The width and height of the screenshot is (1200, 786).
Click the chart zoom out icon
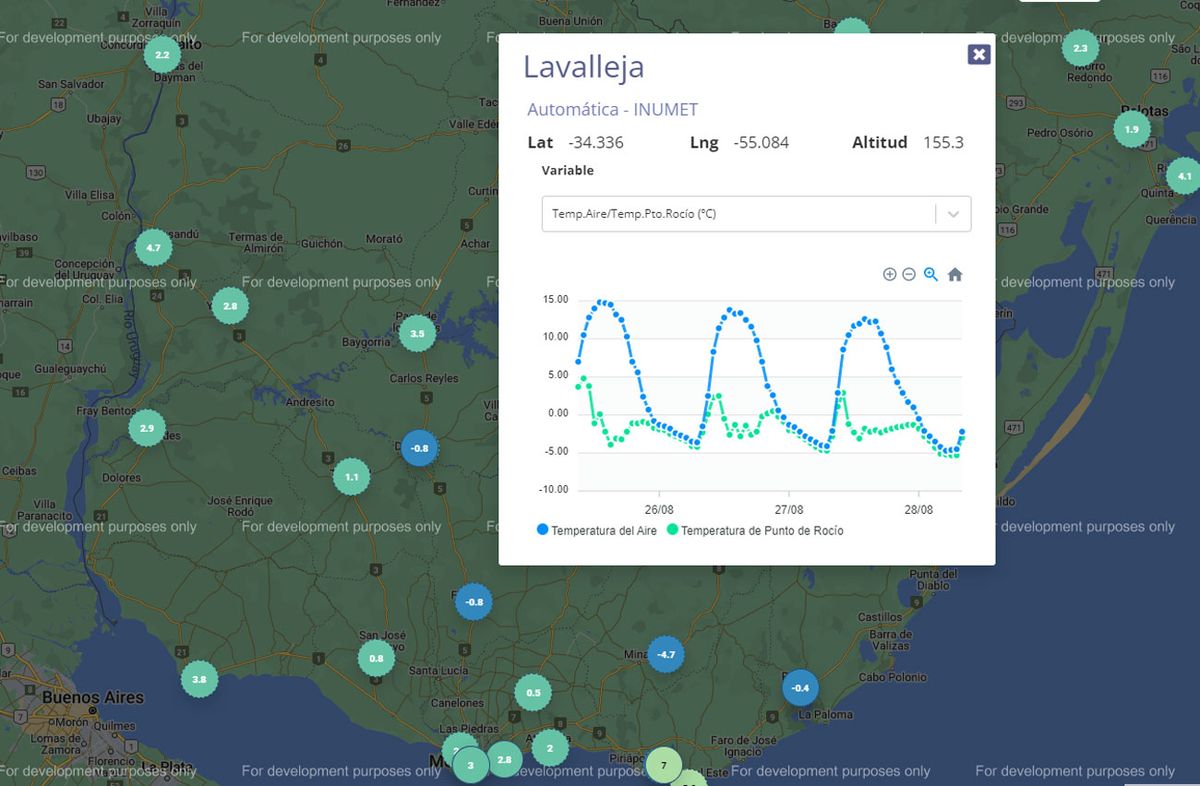(x=909, y=275)
